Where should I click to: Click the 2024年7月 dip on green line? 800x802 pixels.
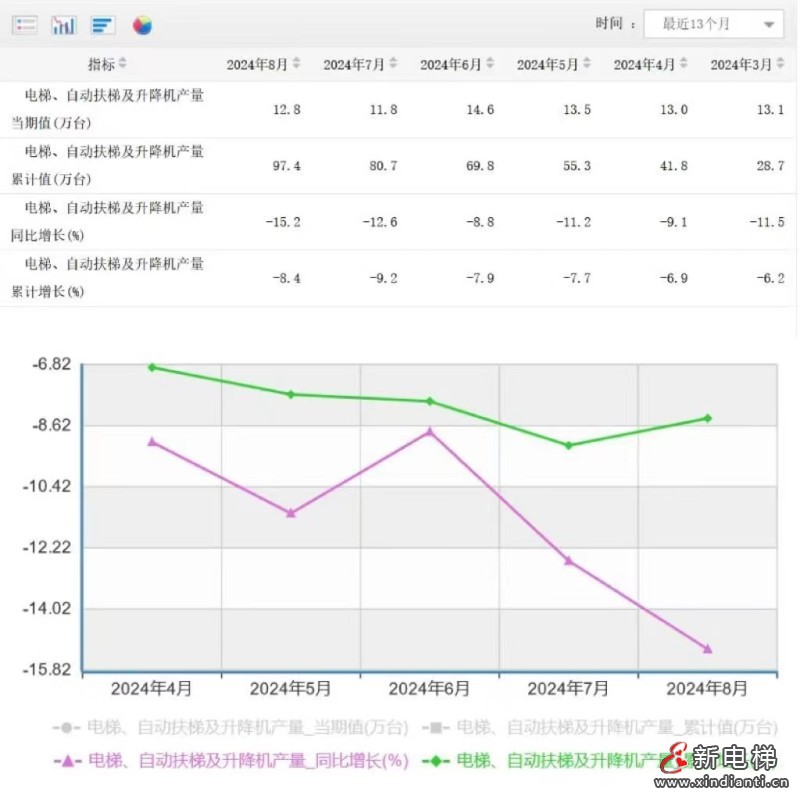tap(569, 445)
